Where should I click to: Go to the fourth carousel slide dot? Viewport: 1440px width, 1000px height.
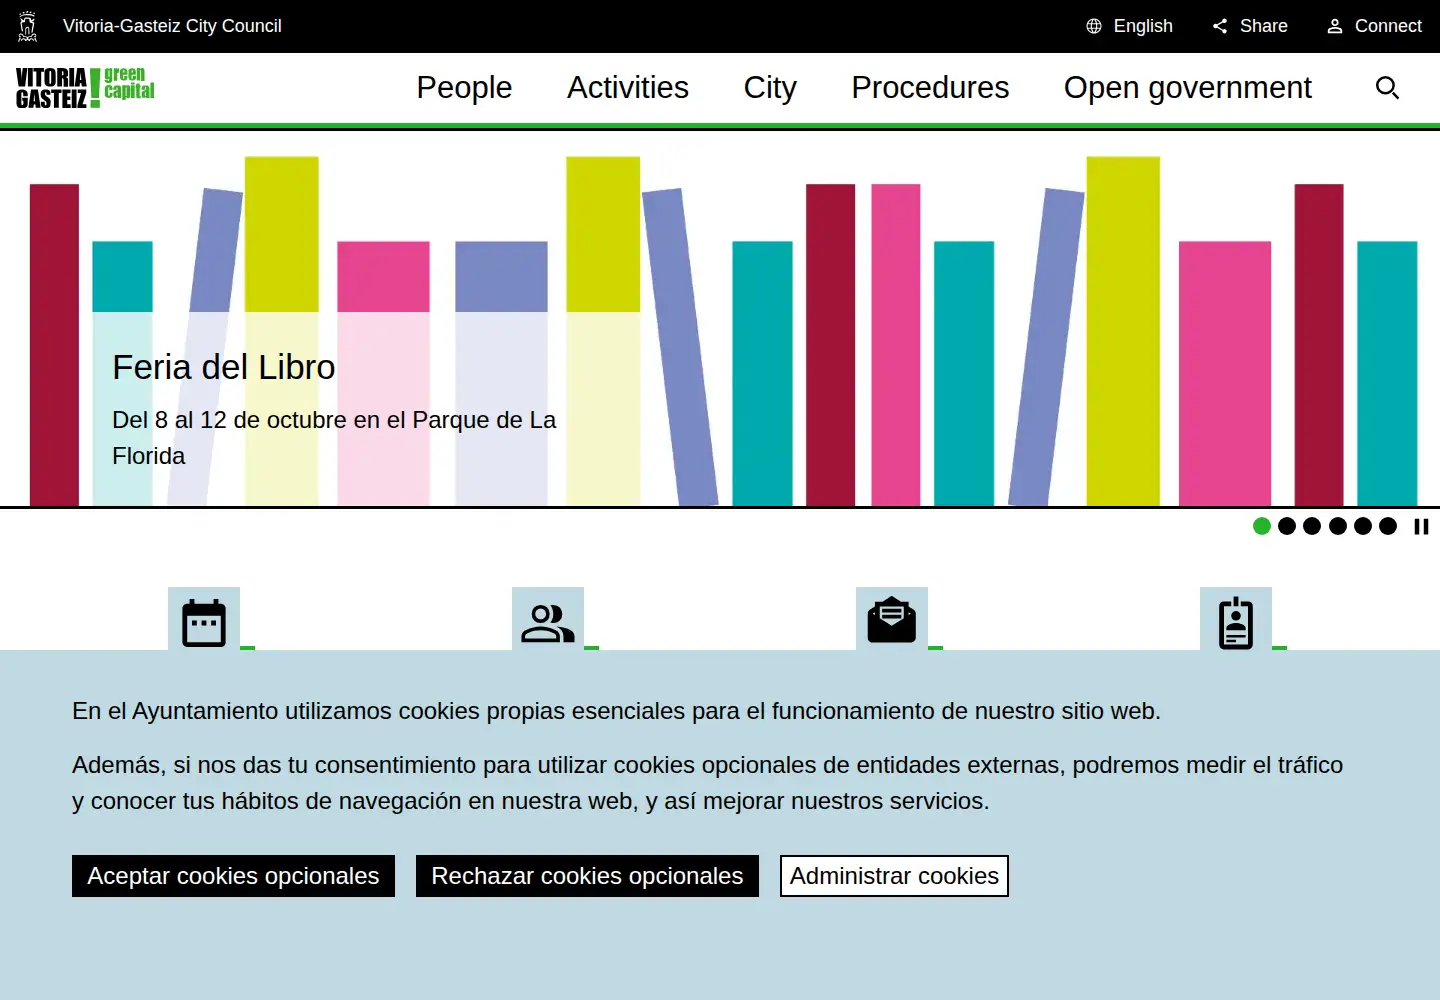[1338, 526]
